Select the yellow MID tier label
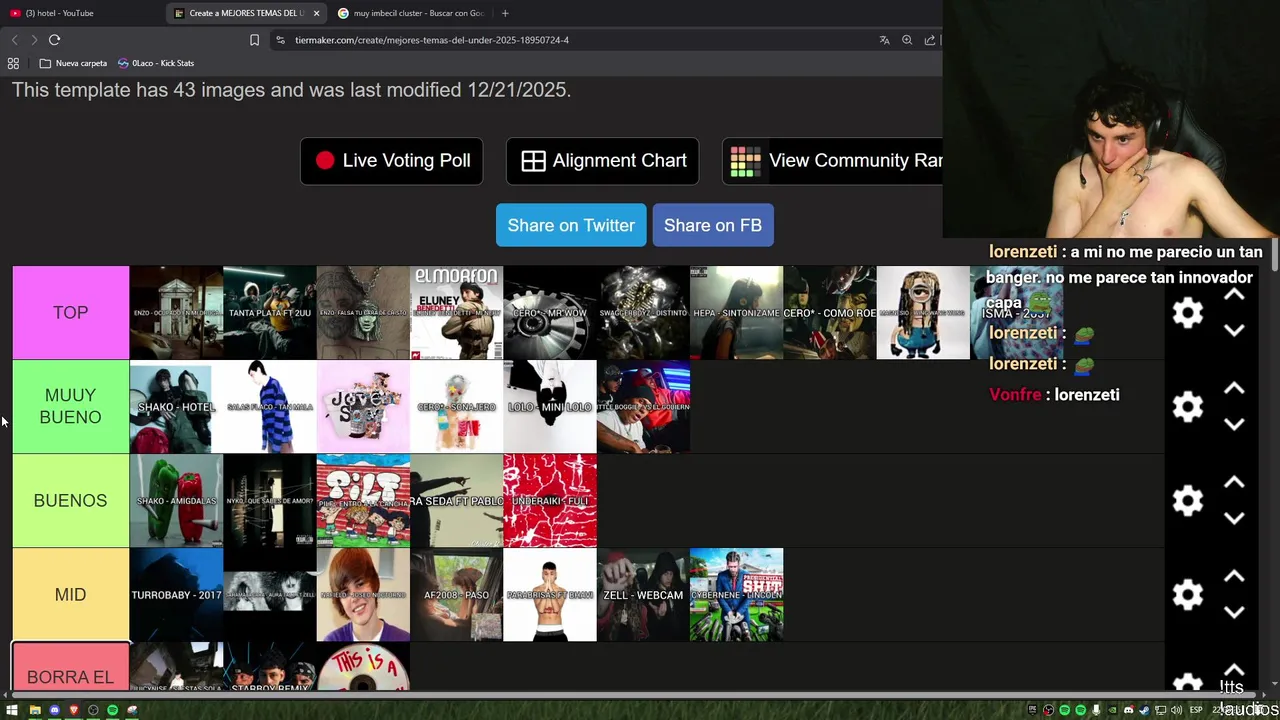 (x=71, y=594)
